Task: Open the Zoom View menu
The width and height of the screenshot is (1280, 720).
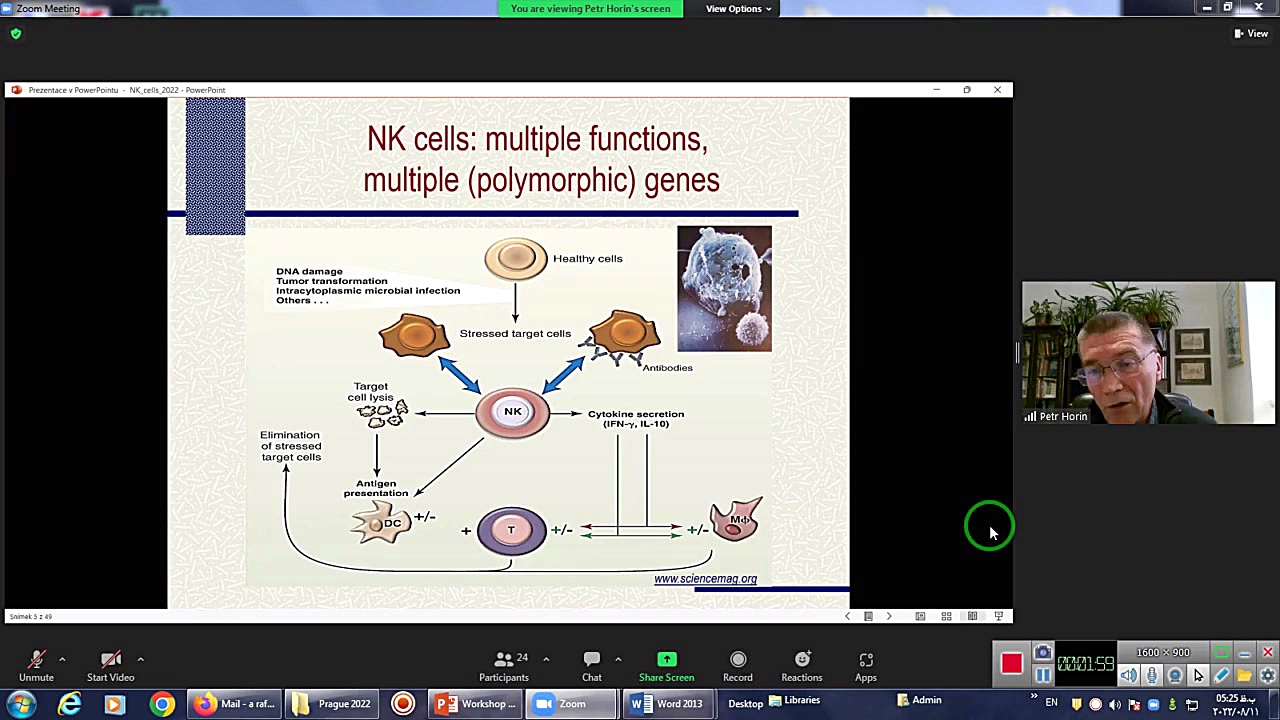Action: (1251, 33)
